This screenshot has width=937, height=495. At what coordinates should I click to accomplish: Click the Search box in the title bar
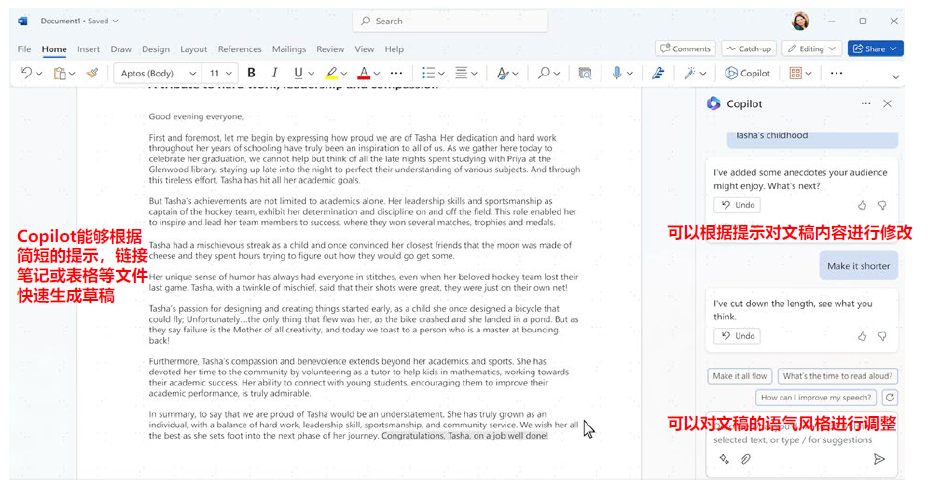450,21
